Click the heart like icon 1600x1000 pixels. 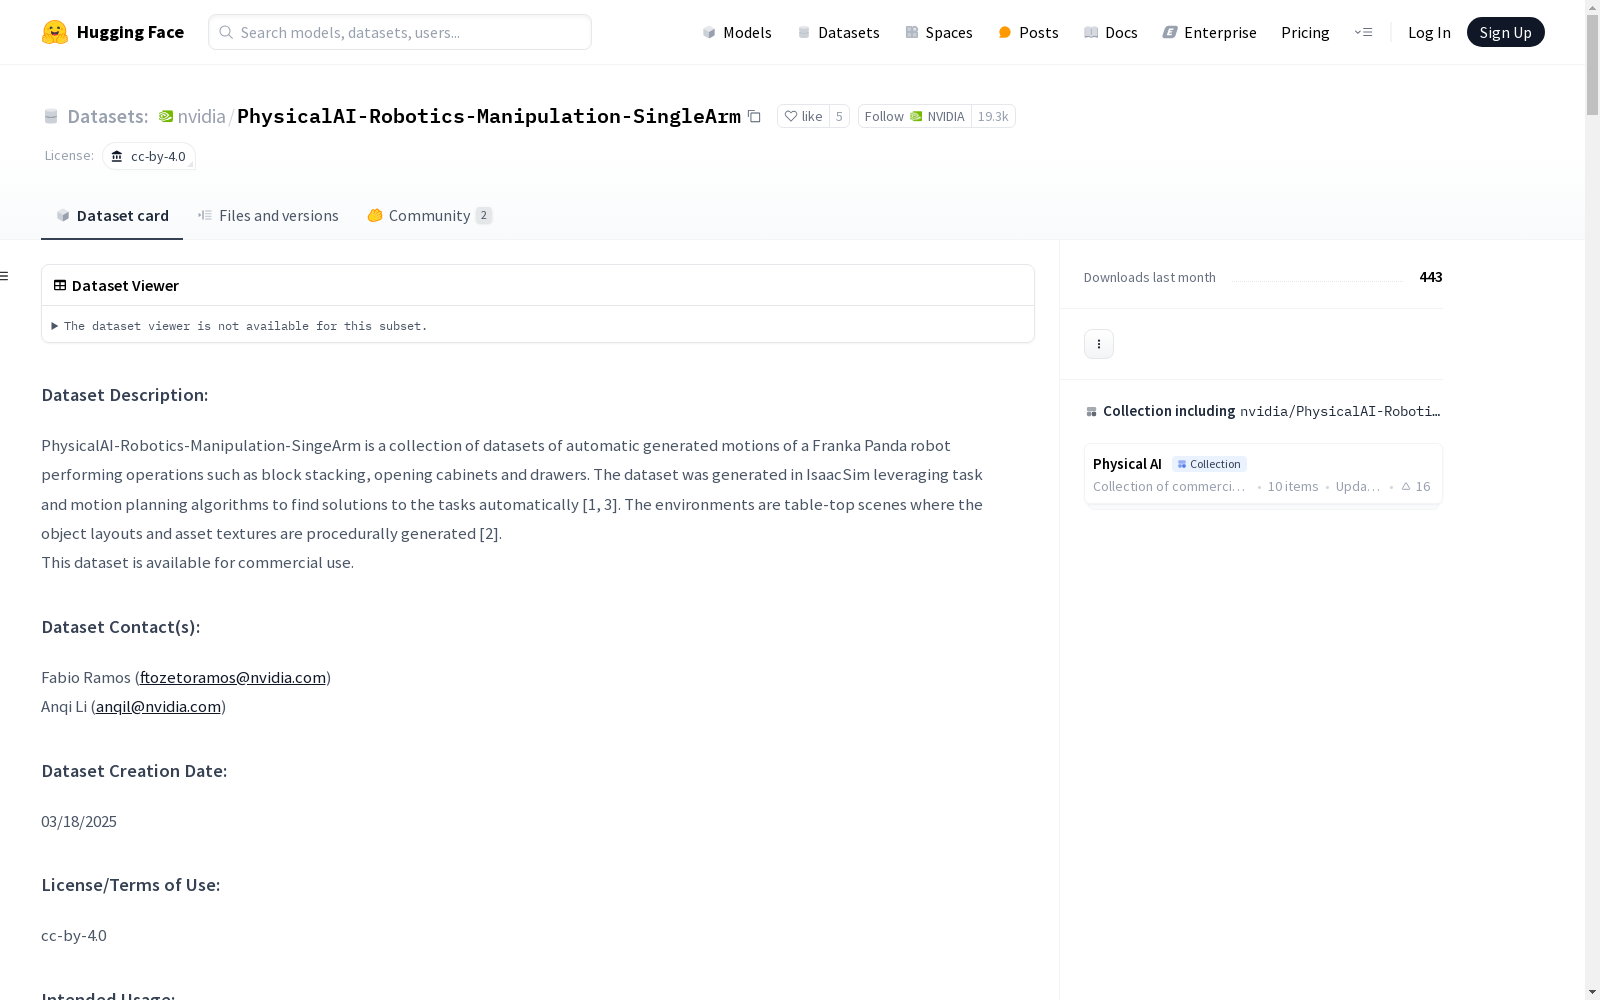[791, 116]
